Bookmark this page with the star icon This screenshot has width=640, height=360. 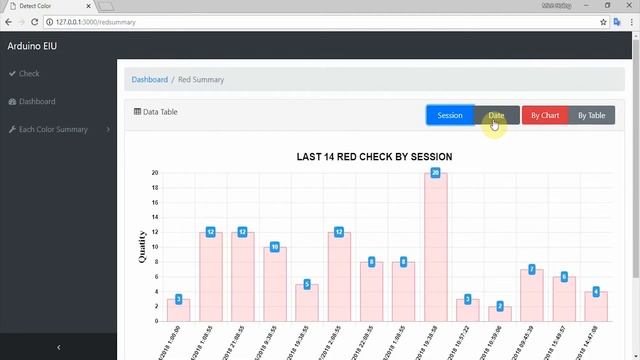[x=603, y=22]
